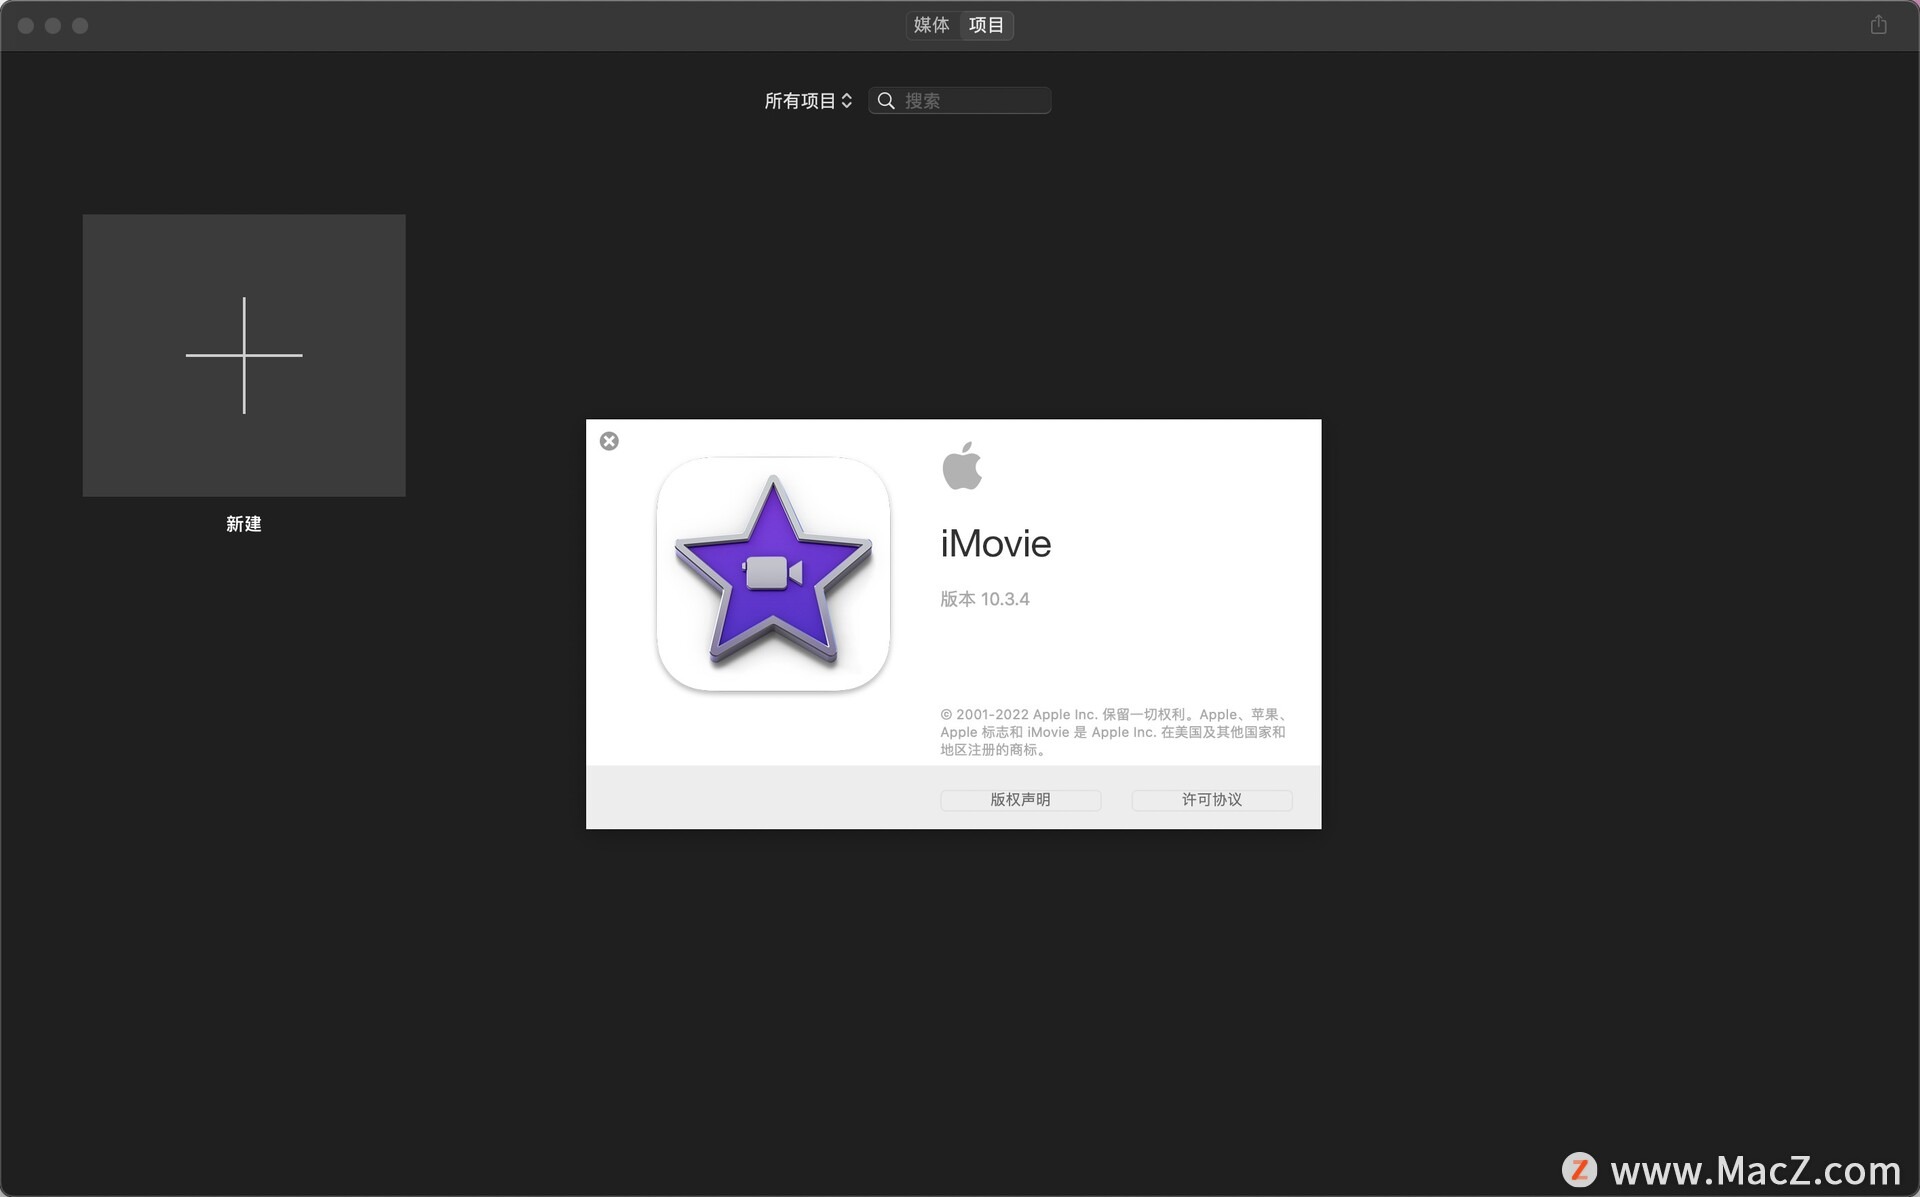Image resolution: width=1920 pixels, height=1197 pixels.
Task: Click inside the 搜索 search field
Action: tap(960, 100)
